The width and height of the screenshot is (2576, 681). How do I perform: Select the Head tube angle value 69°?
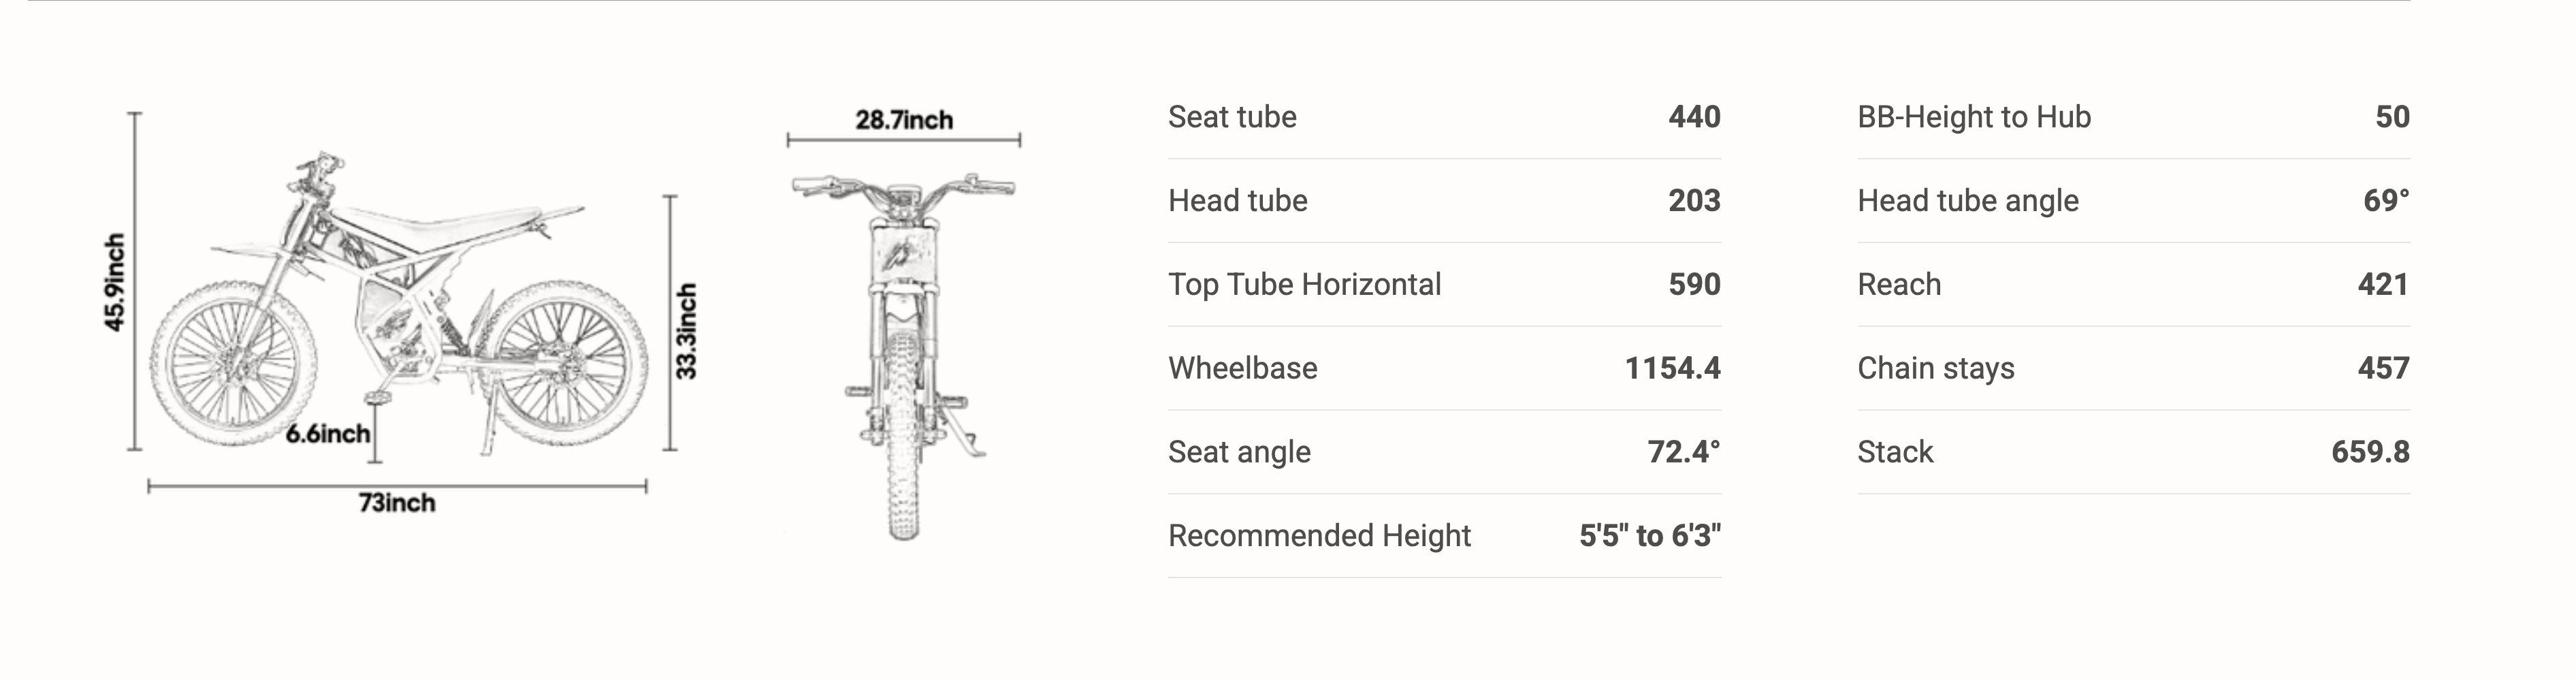coord(2386,201)
